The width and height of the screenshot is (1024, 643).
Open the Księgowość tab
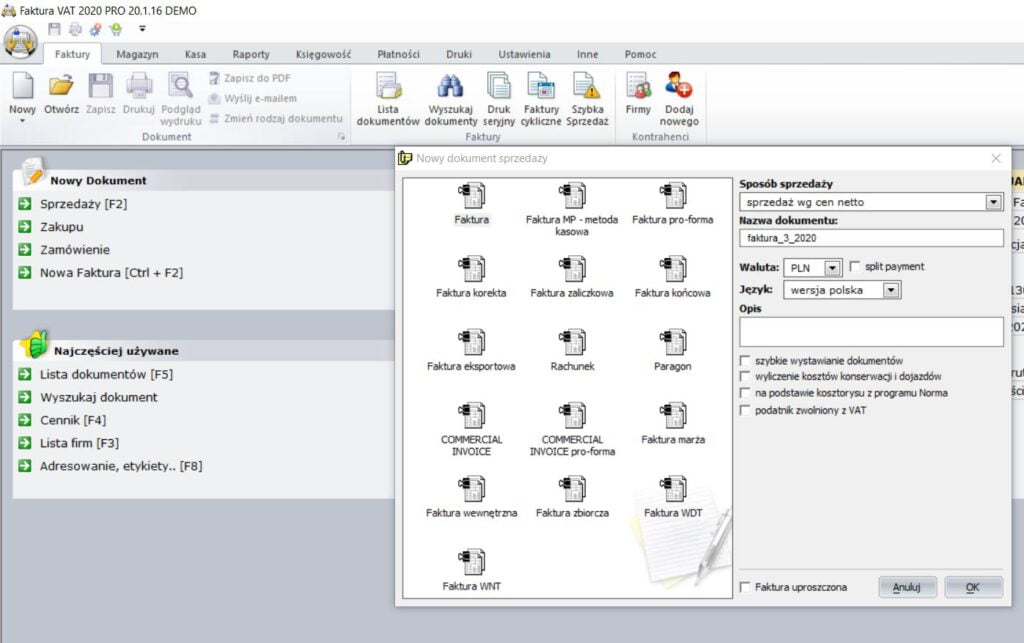[323, 54]
